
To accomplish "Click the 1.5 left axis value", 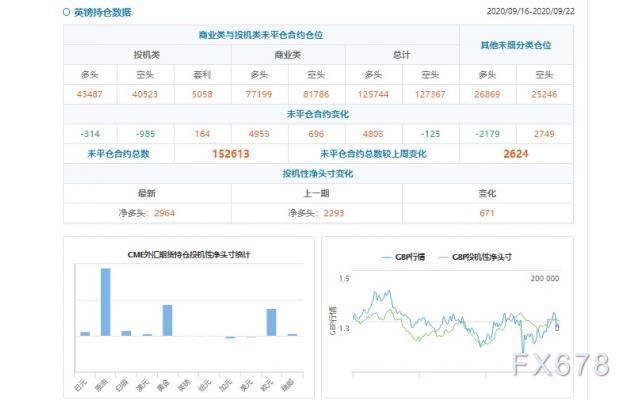I will tap(344, 278).
